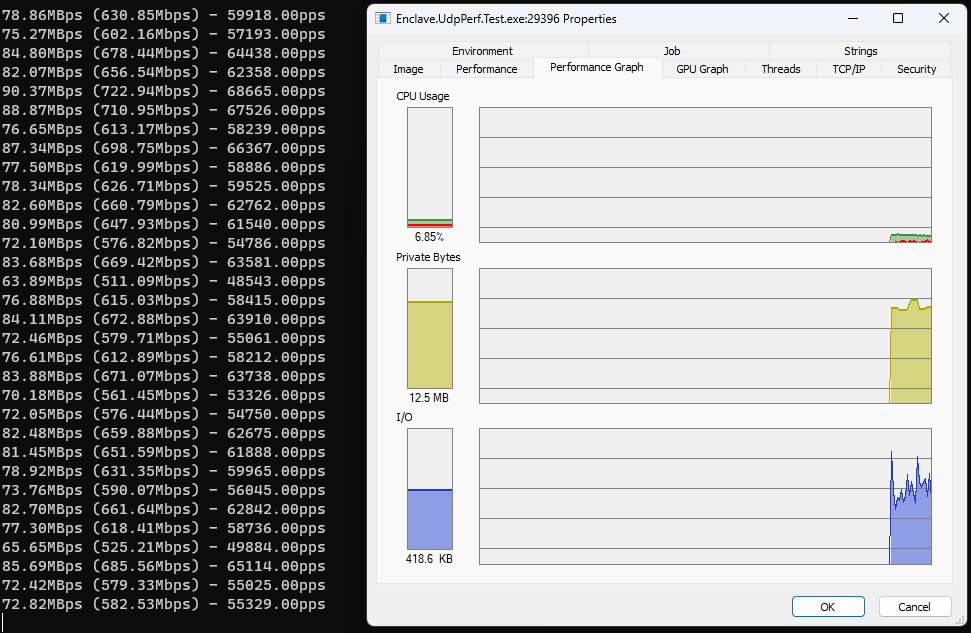Click the Properties window application icon

pyautogui.click(x=383, y=19)
